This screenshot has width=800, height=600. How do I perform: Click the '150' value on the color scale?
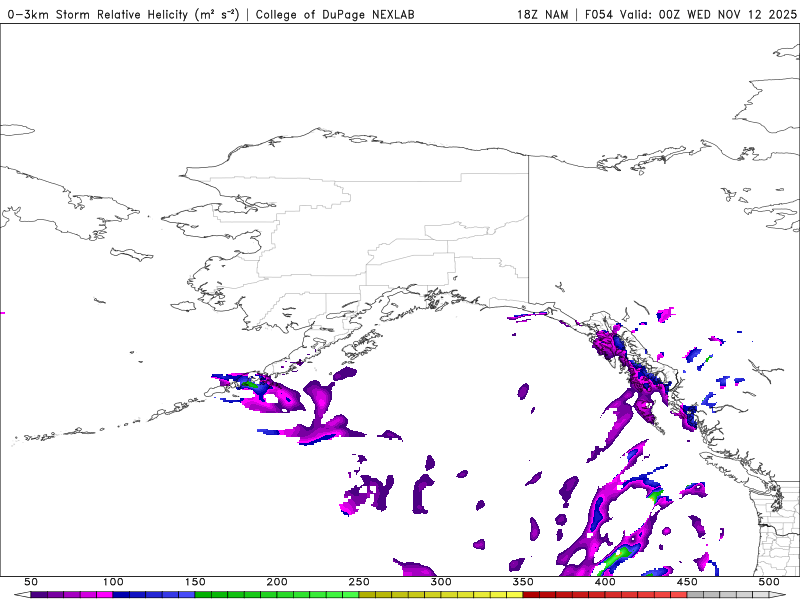point(195,582)
